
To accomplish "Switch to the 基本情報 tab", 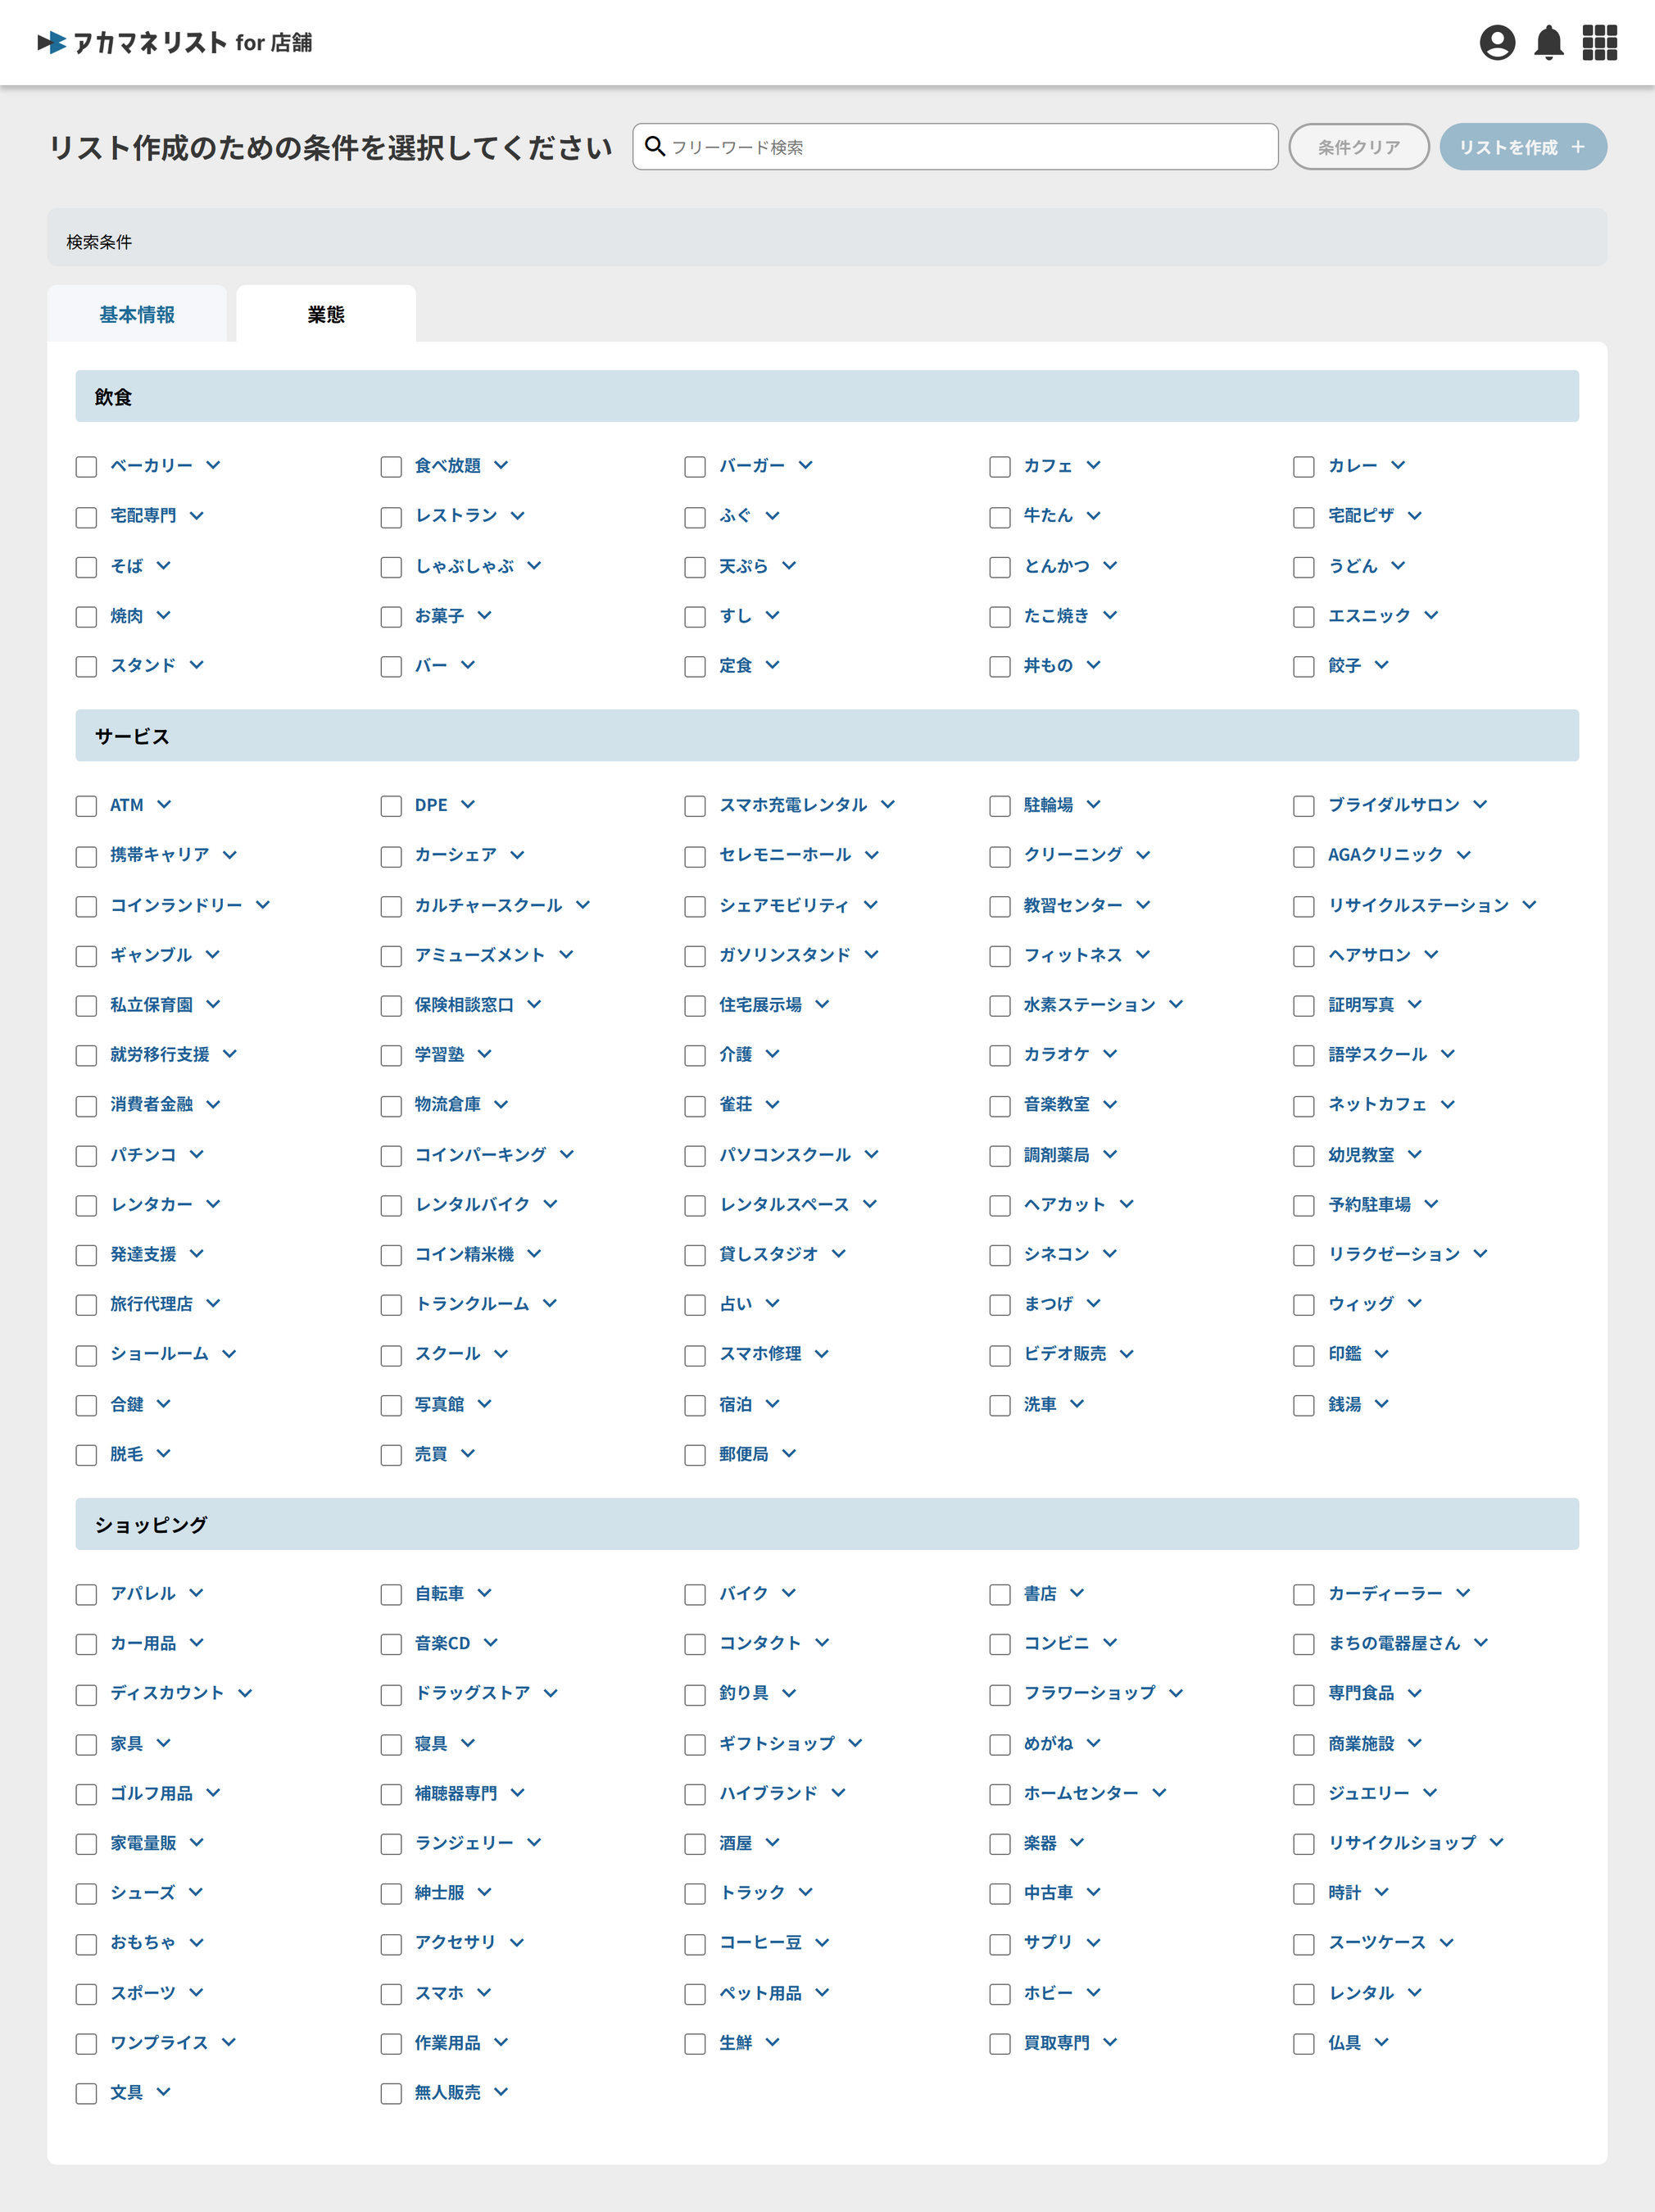I will point(137,314).
